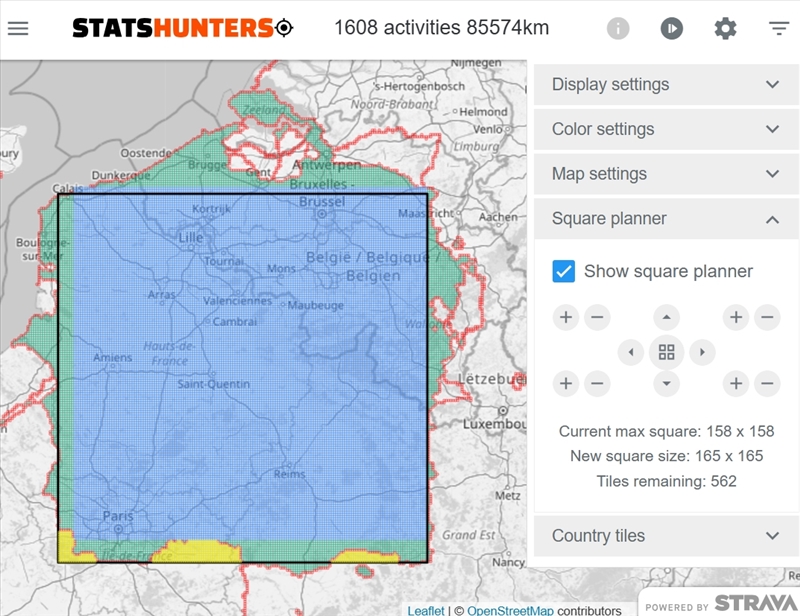
Task: Open the settings gear icon
Action: pos(725,28)
